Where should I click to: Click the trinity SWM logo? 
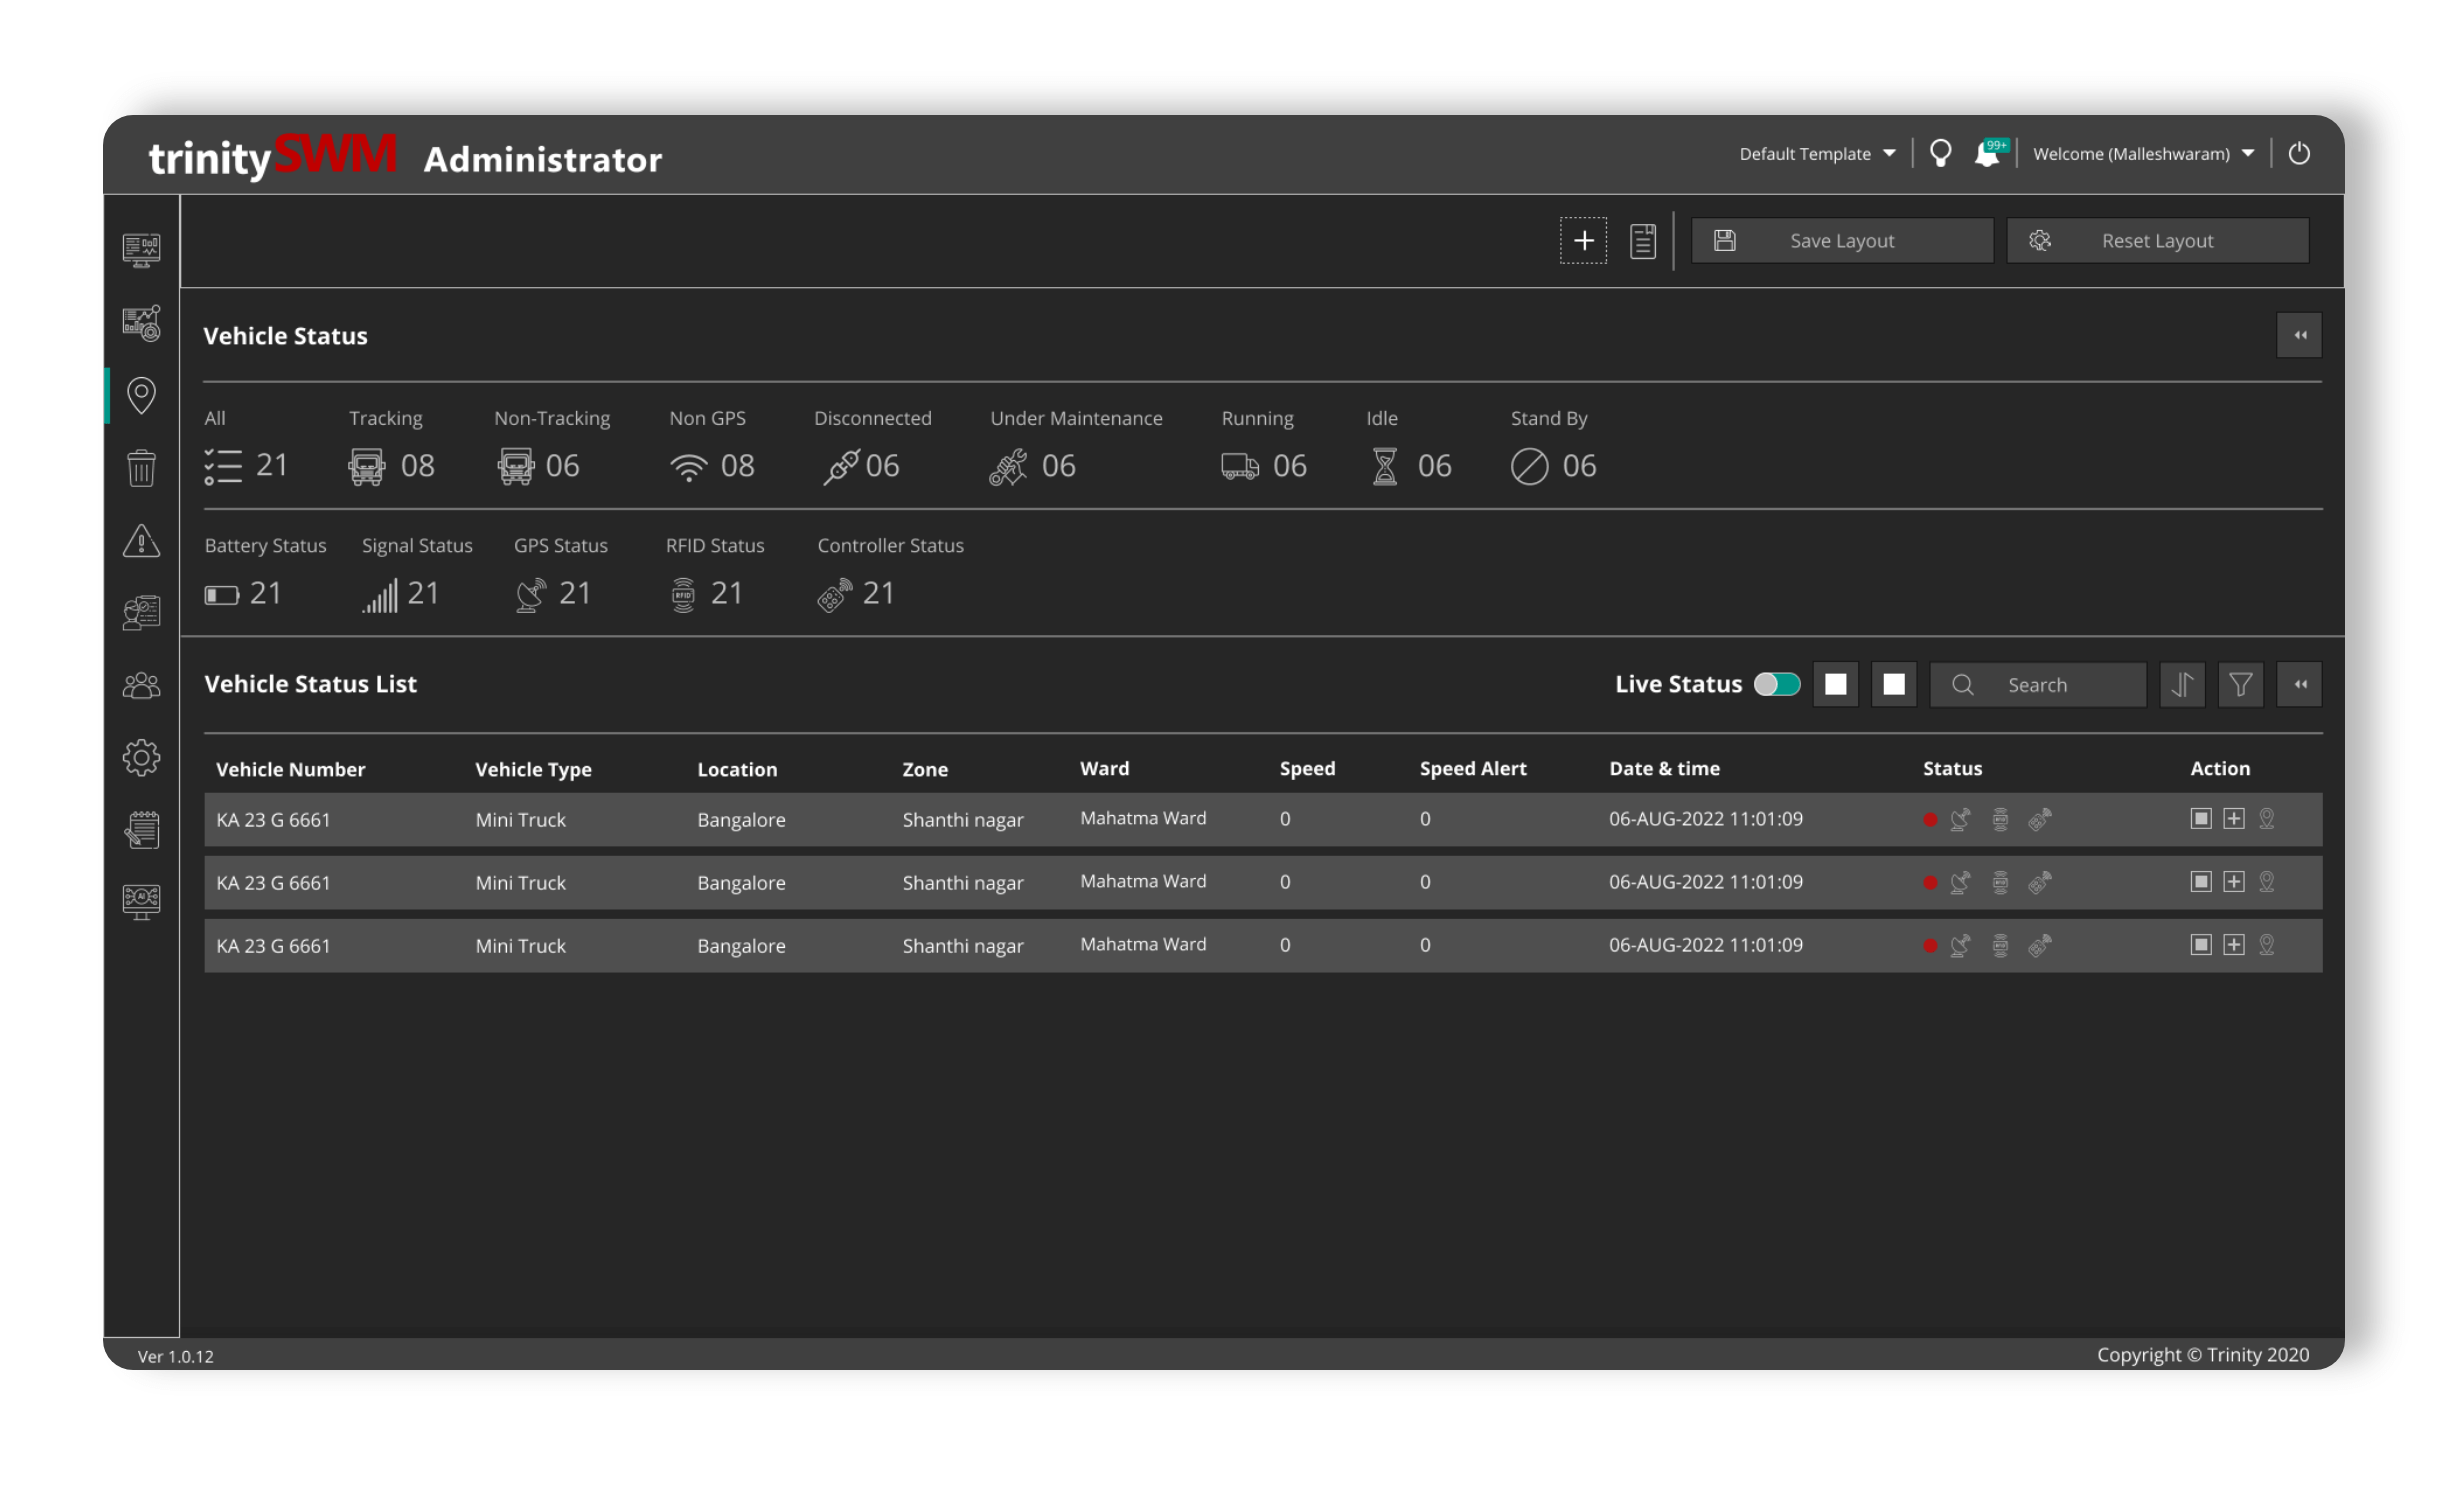click(272, 156)
